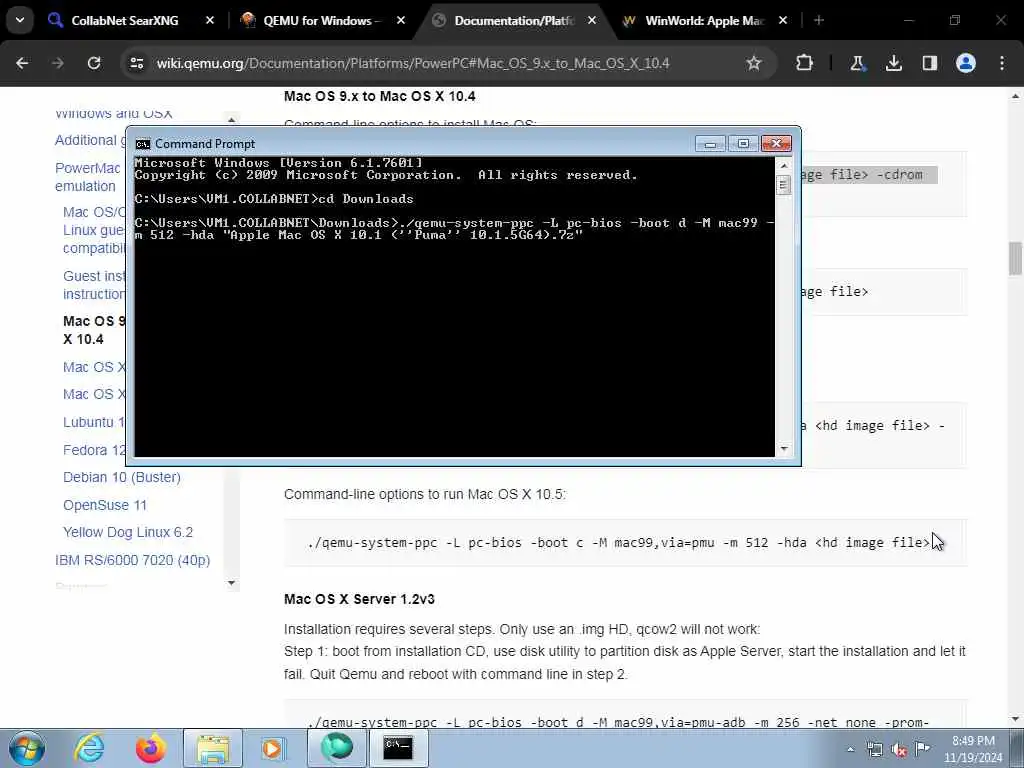1024x768 pixels.
Task: Close the QEMU for Windows tab
Action: pyautogui.click(x=401, y=21)
